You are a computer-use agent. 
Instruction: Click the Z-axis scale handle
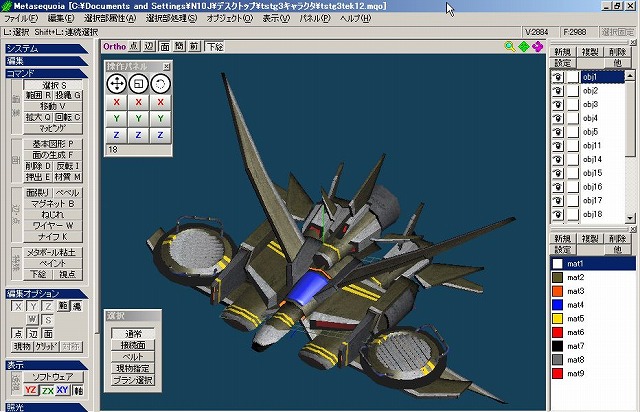pos(138,135)
